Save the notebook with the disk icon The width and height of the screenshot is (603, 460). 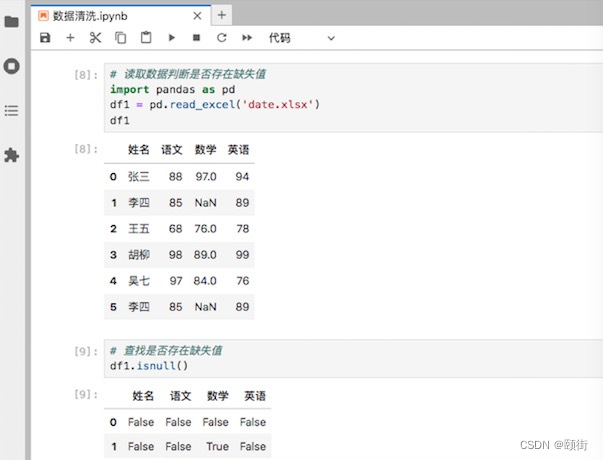tap(45, 38)
